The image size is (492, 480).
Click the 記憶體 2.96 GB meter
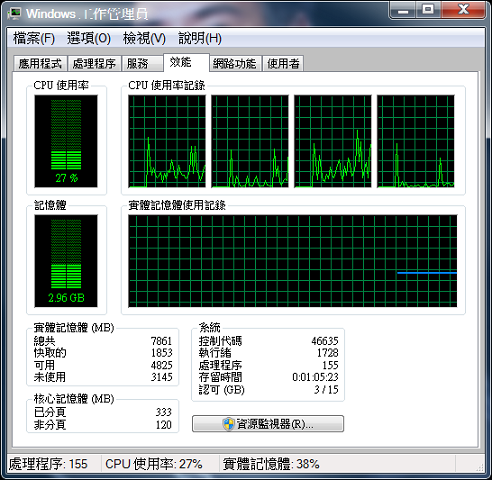66,261
